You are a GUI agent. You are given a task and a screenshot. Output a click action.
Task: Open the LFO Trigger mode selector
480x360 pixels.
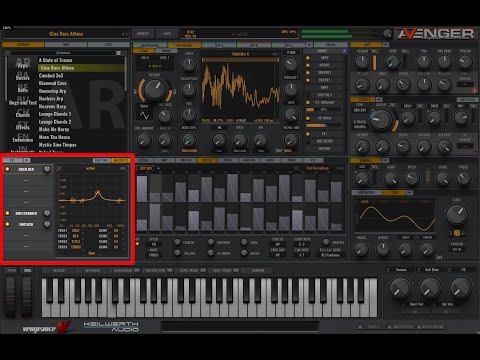click(x=457, y=249)
